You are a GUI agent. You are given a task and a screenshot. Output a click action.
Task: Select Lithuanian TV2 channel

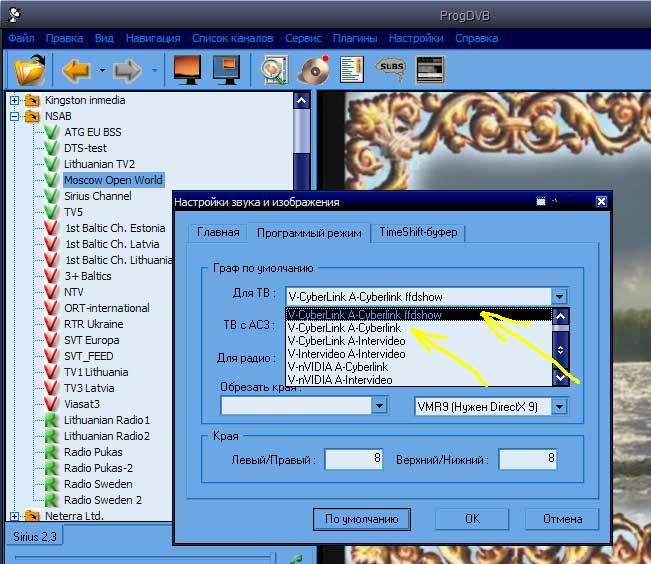pyautogui.click(x=99, y=164)
